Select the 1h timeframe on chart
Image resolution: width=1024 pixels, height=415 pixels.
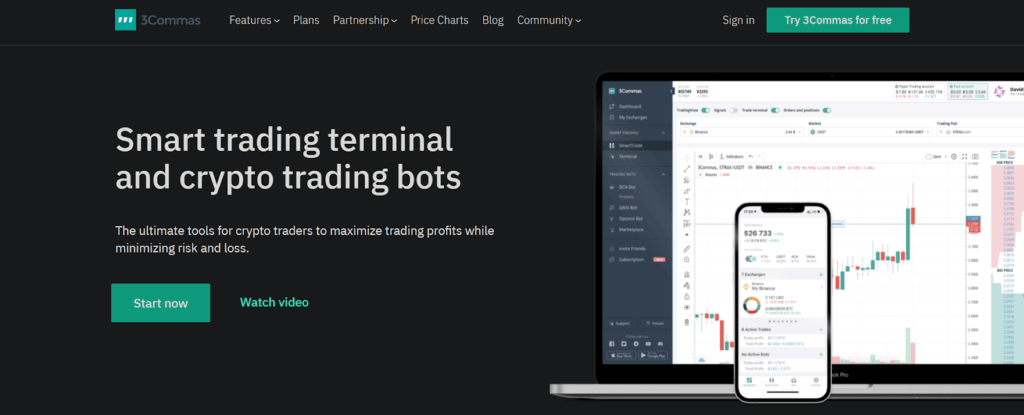pos(700,157)
